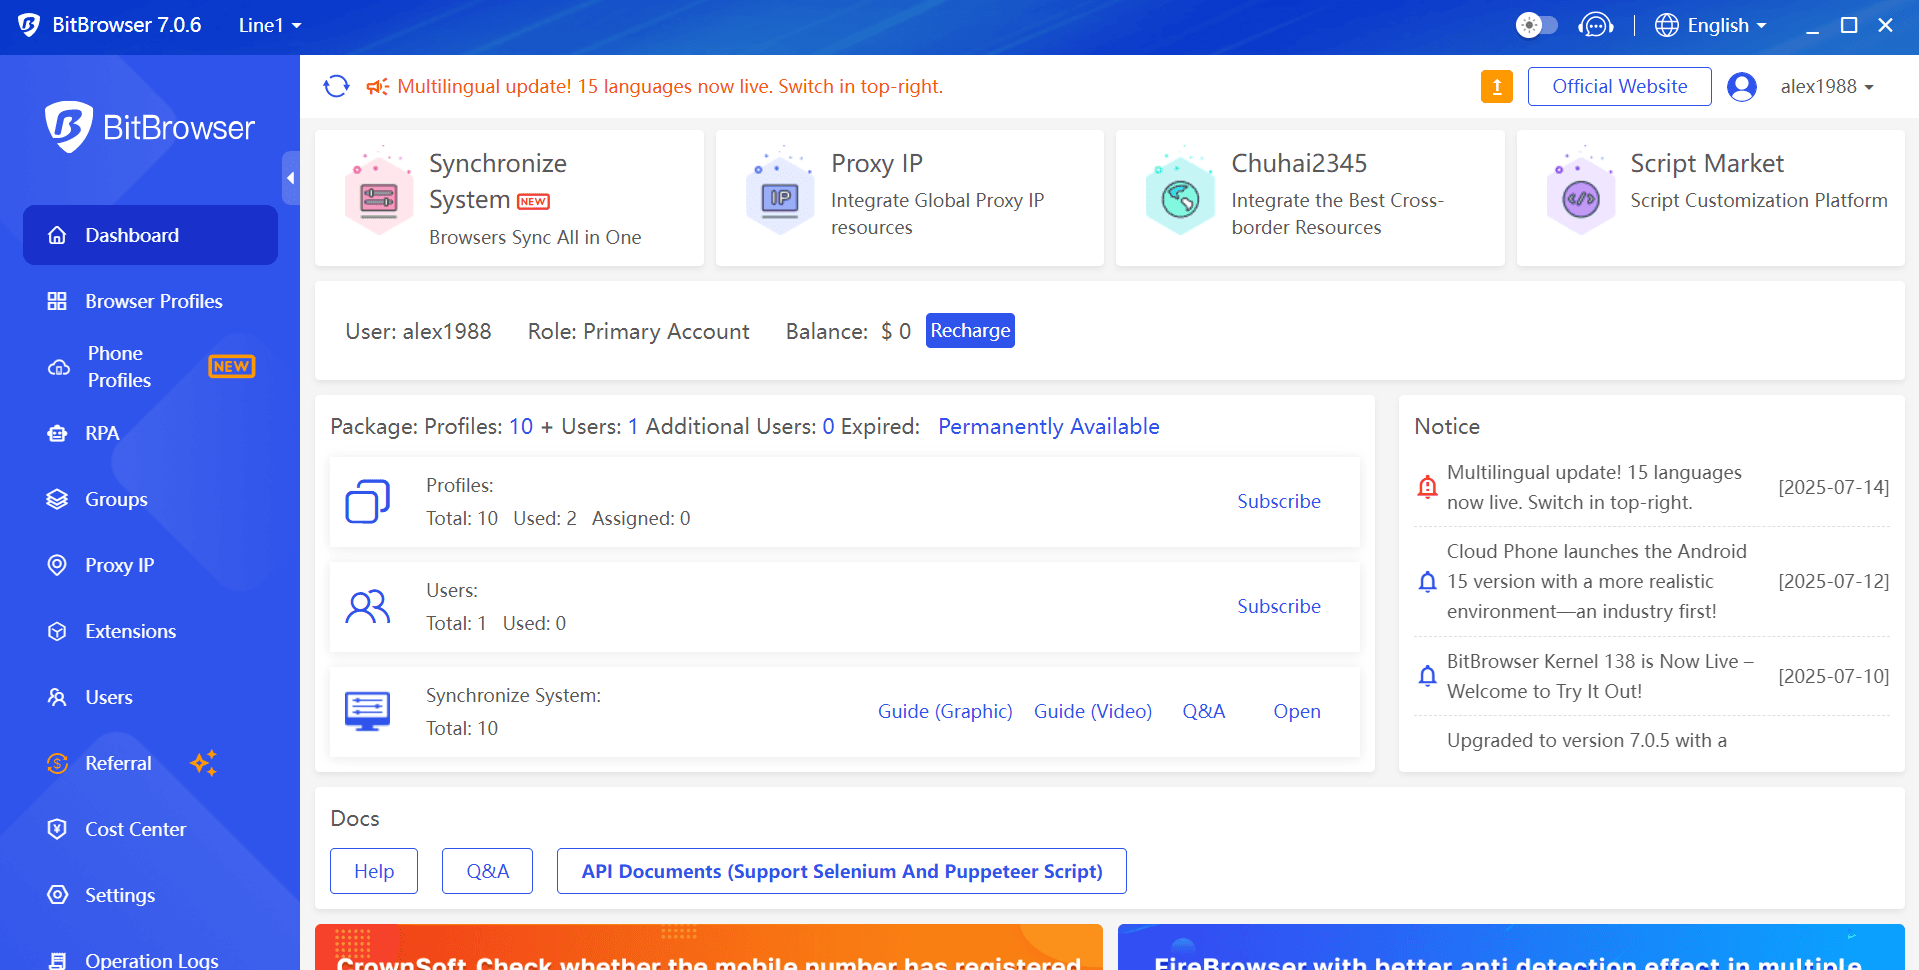Click the Settings gear icon in sidebar
1919x970 pixels.
click(57, 895)
